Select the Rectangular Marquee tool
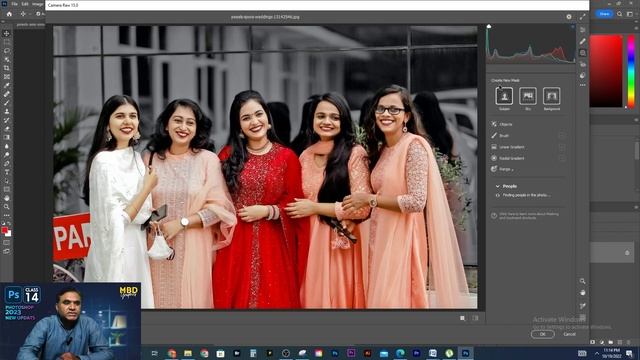The width and height of the screenshot is (640, 360). pyautogui.click(x=6, y=42)
